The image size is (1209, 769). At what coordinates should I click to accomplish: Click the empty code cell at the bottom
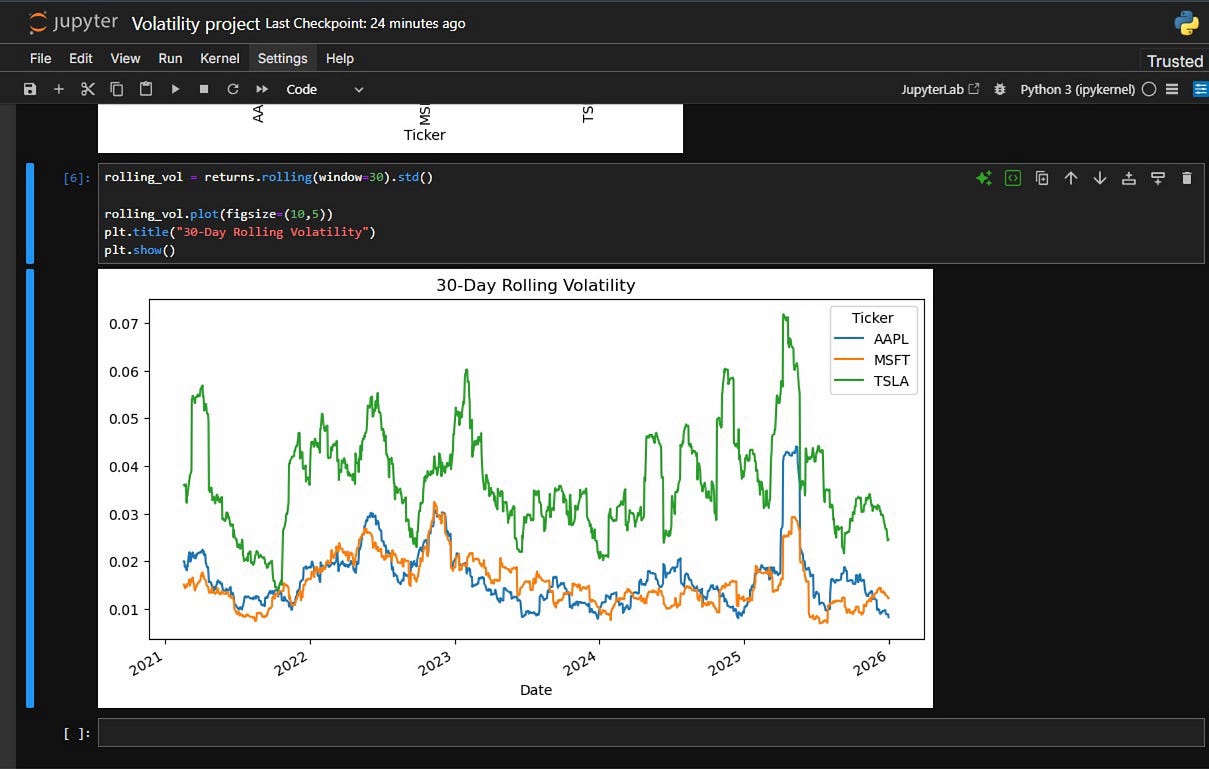651,733
